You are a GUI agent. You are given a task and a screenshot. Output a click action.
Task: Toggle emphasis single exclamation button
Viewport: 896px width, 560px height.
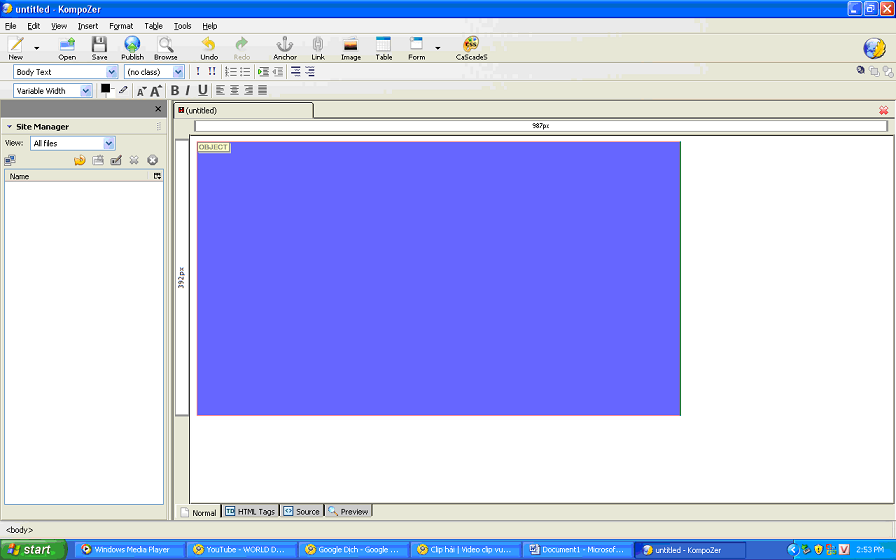[198, 71]
